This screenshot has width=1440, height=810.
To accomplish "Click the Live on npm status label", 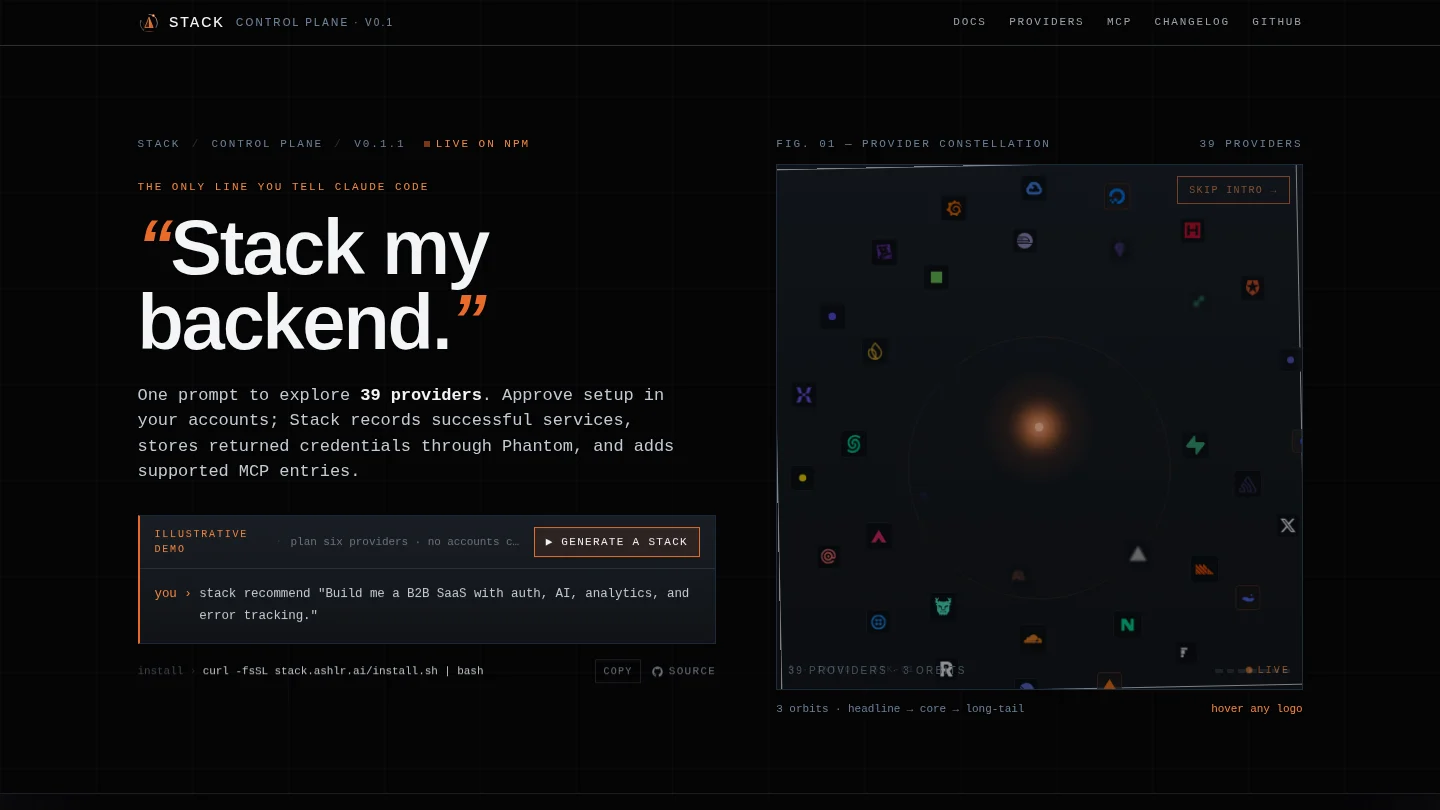I will (x=477, y=144).
